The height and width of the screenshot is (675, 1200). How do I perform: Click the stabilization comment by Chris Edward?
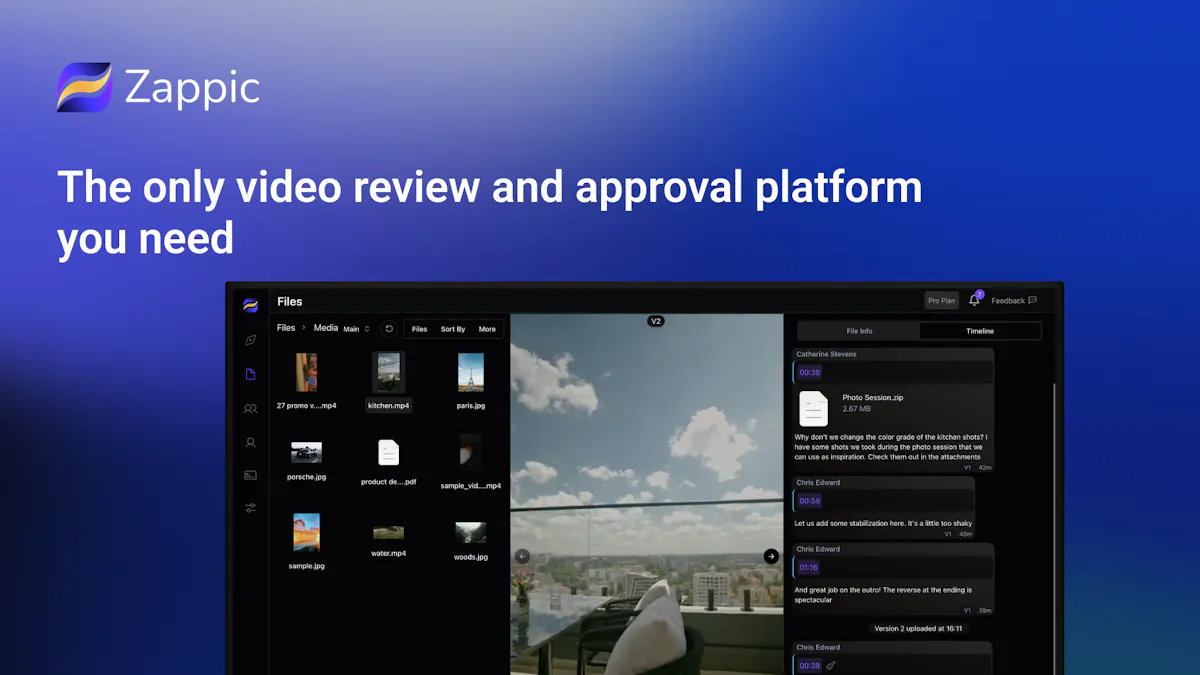pos(883,507)
